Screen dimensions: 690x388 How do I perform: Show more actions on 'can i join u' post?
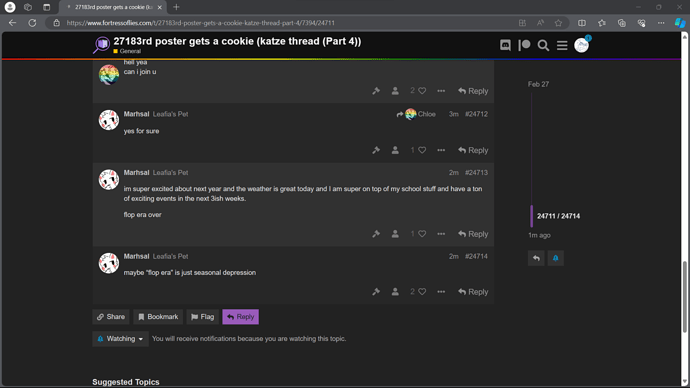click(x=441, y=91)
